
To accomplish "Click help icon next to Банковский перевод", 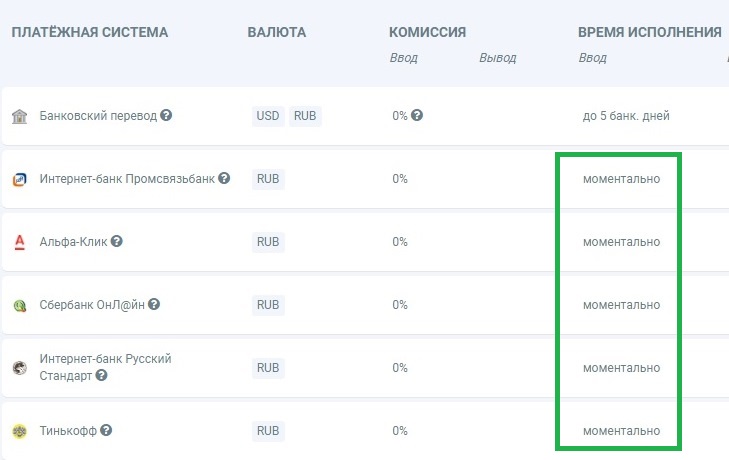I will coord(166,115).
